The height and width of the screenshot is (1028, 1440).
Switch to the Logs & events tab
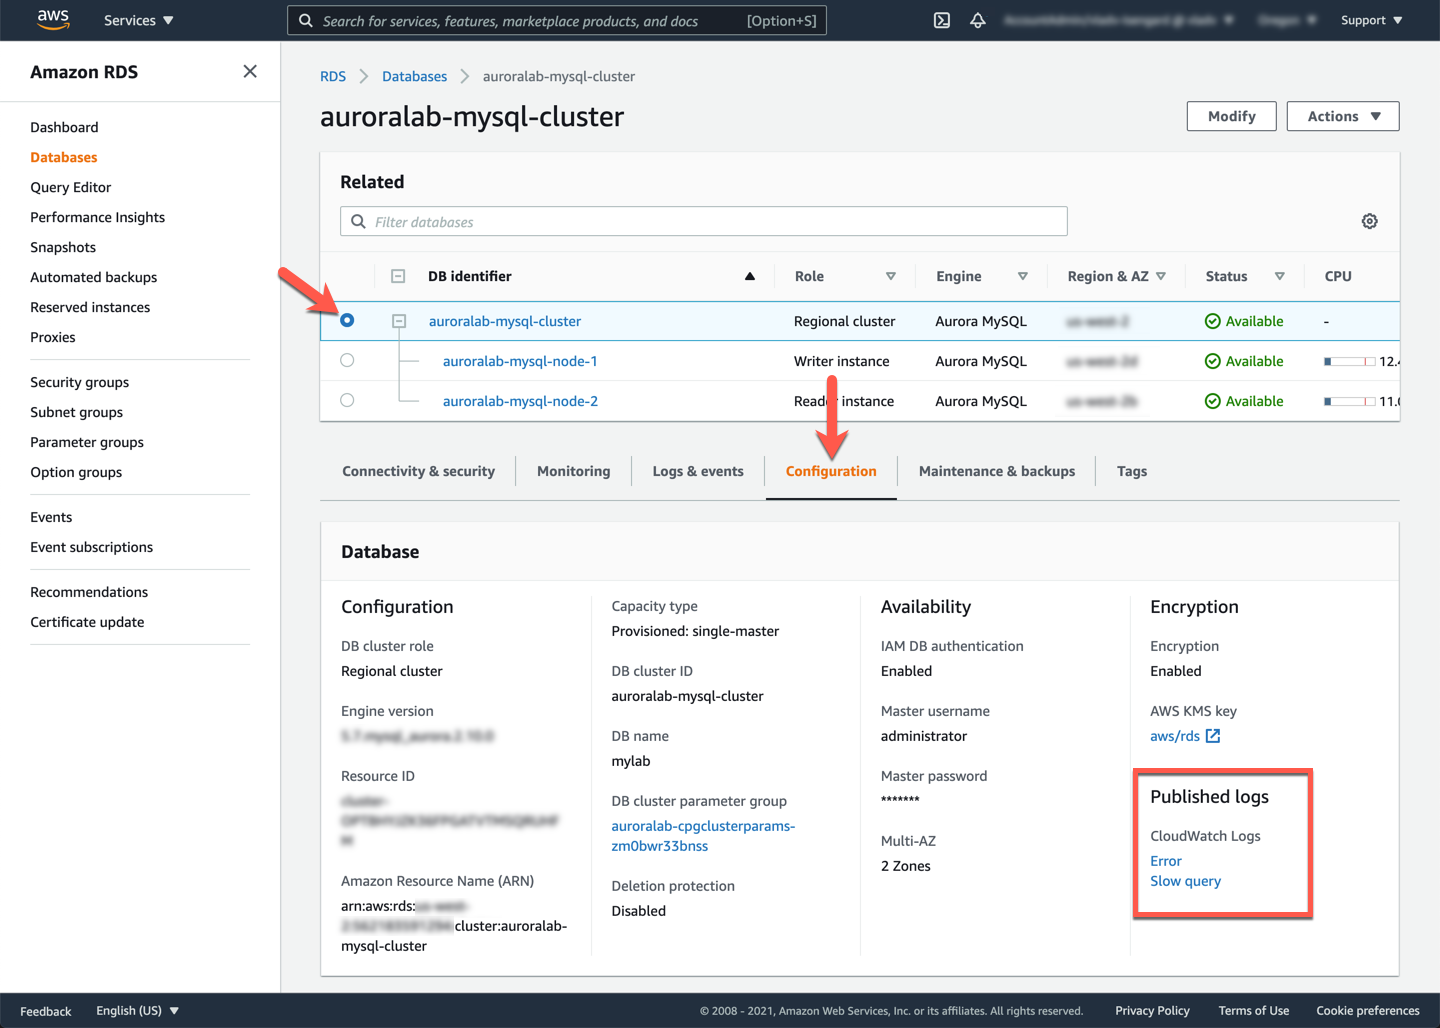pyautogui.click(x=697, y=471)
